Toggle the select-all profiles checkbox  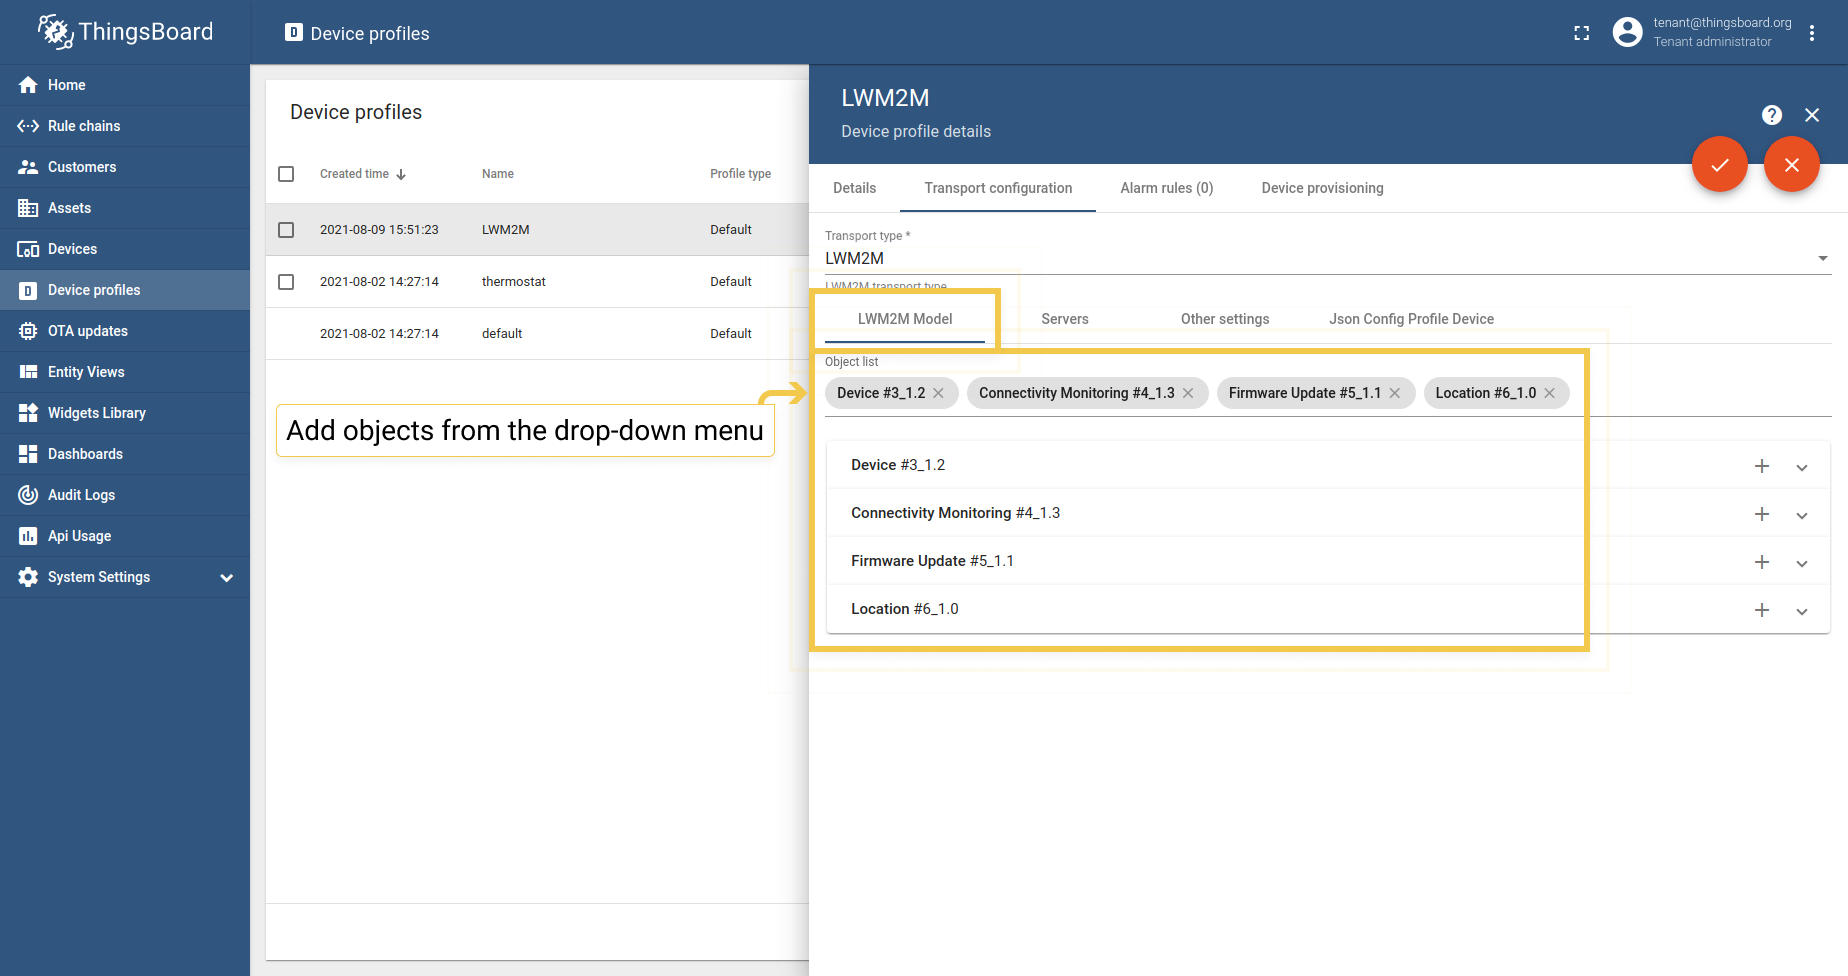coord(286,174)
